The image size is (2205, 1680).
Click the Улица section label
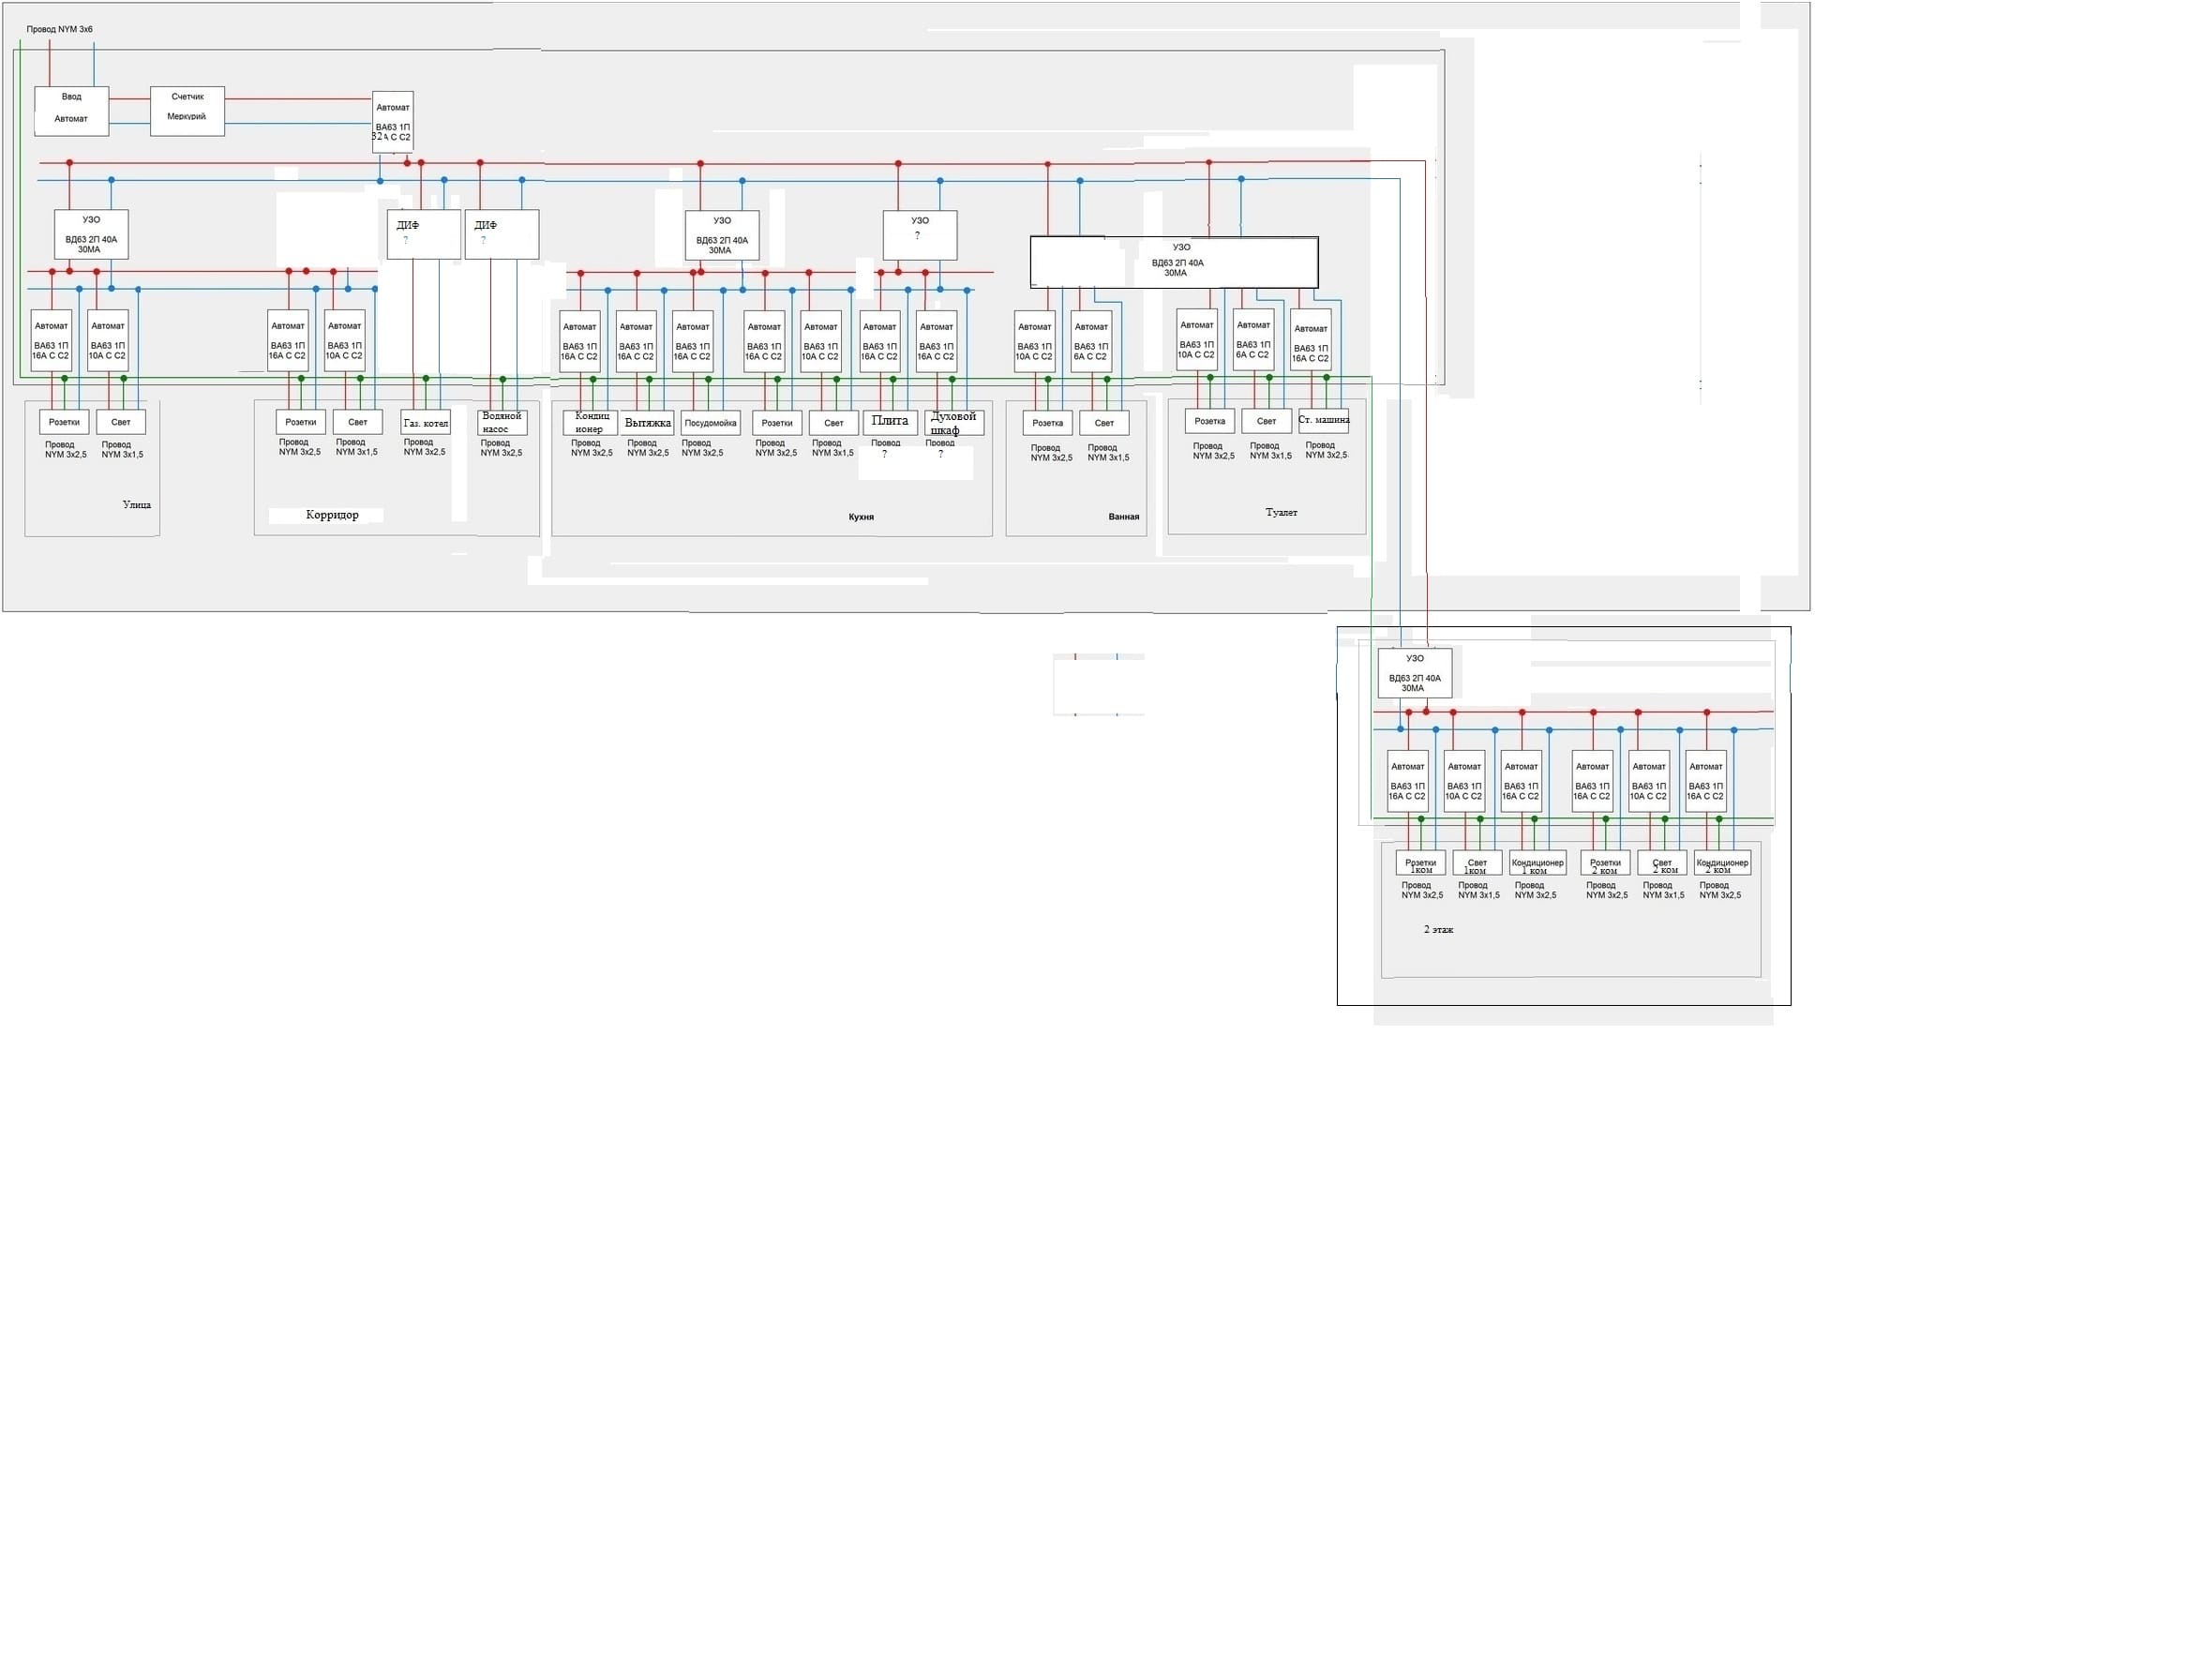[x=137, y=505]
